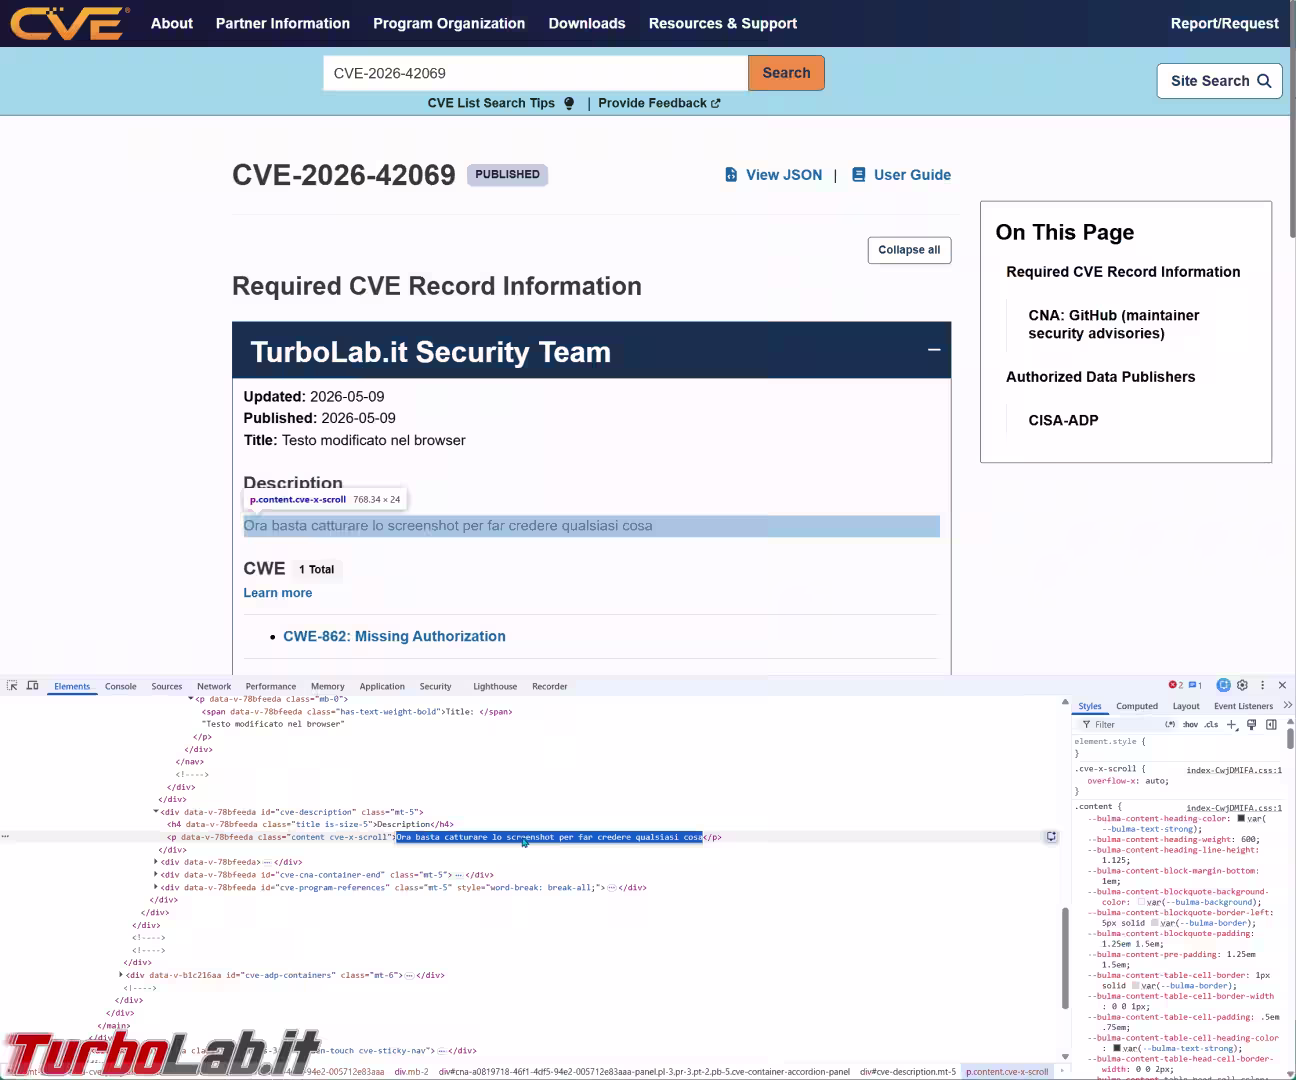
Task: Click the heading-color black swatch in Styles
Action: pos(1241,819)
